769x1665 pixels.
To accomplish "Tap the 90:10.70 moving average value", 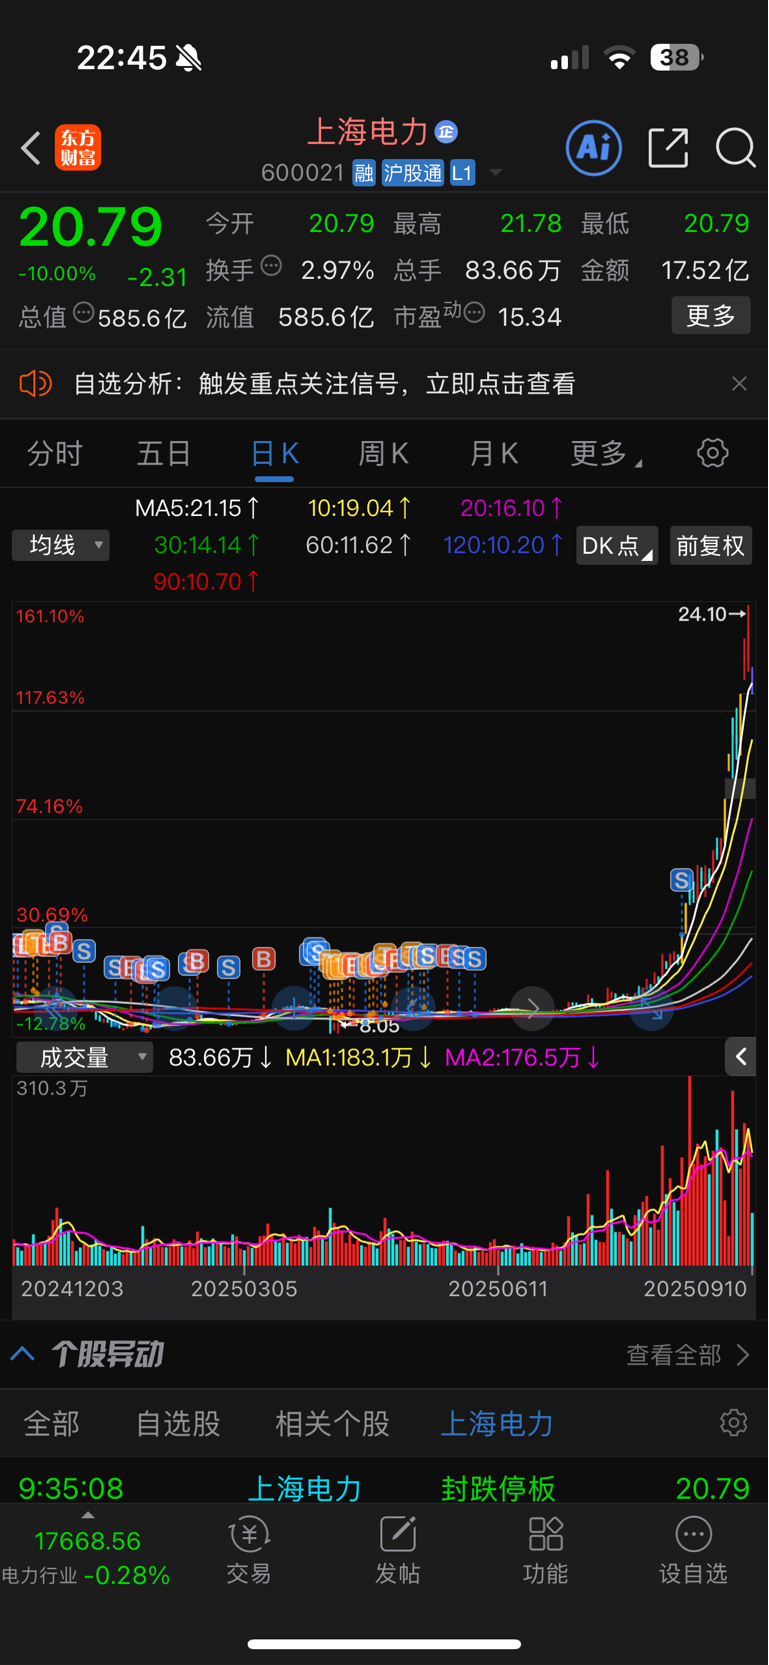I will 206,581.
